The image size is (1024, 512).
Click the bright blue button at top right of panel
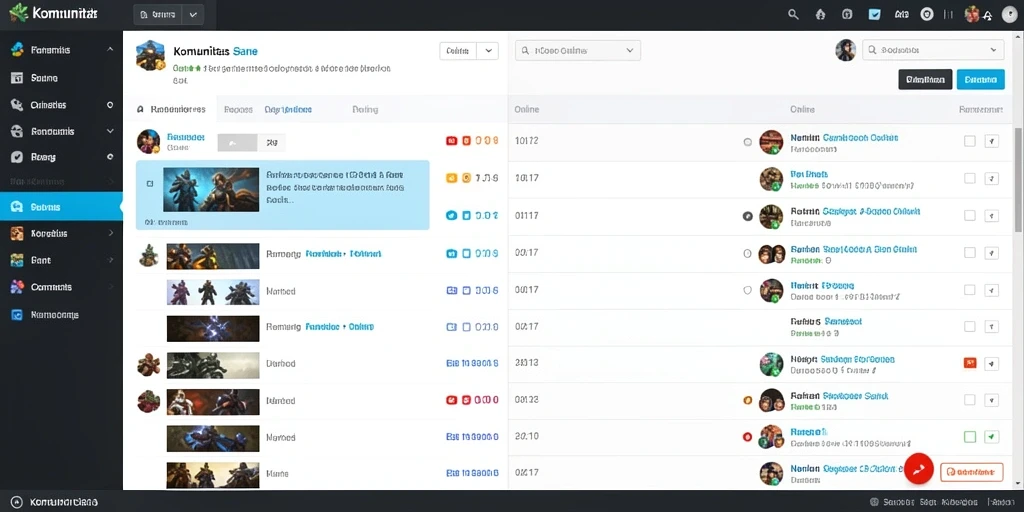point(980,80)
